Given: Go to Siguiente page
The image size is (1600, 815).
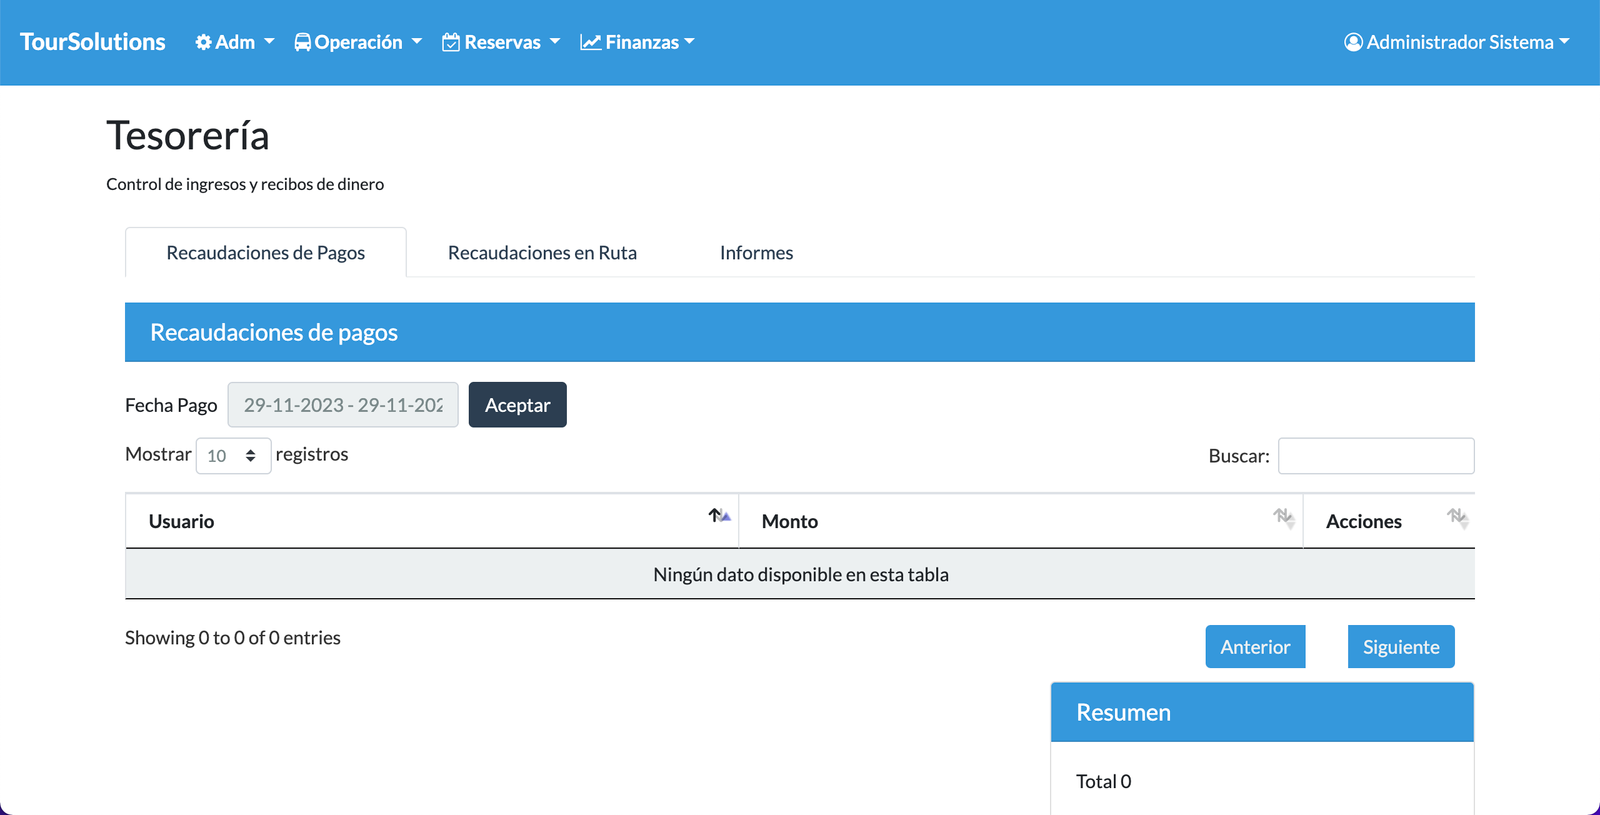Looking at the screenshot, I should [x=1400, y=647].
